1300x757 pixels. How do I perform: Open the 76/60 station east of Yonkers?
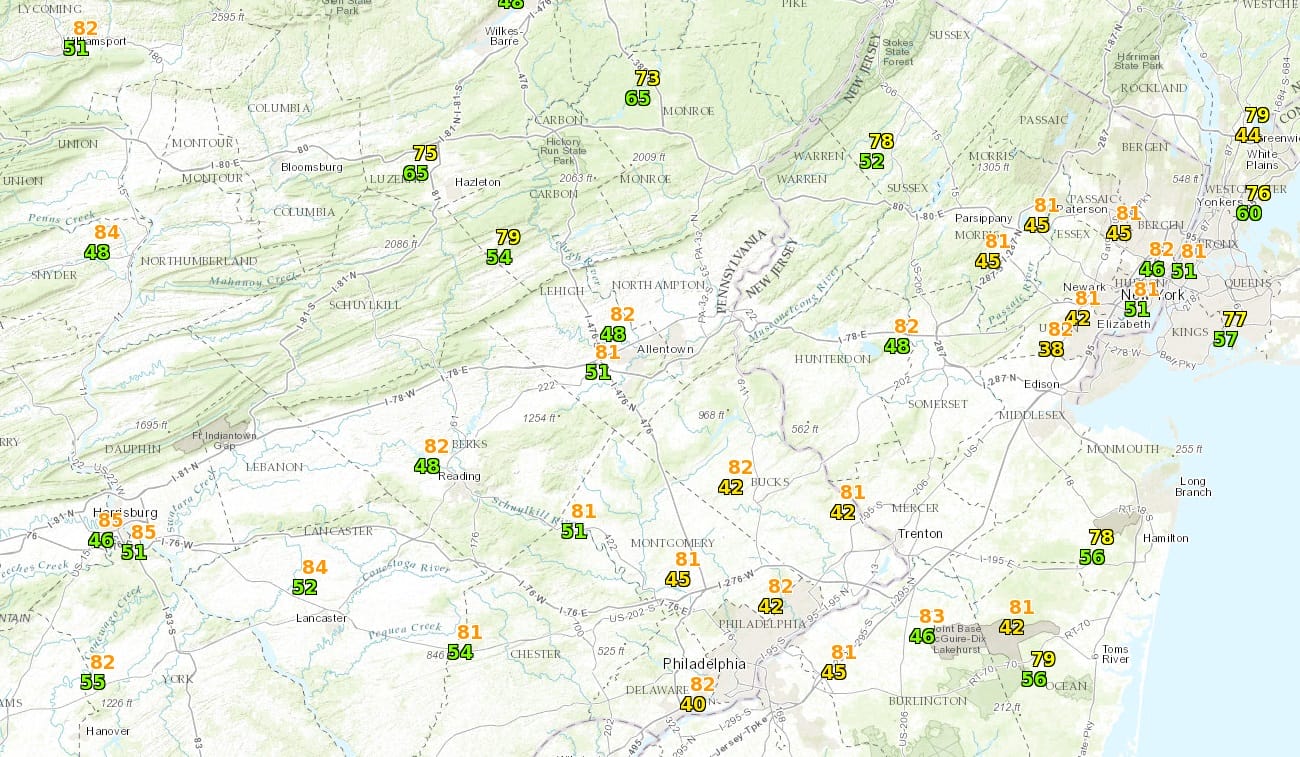tap(1253, 203)
